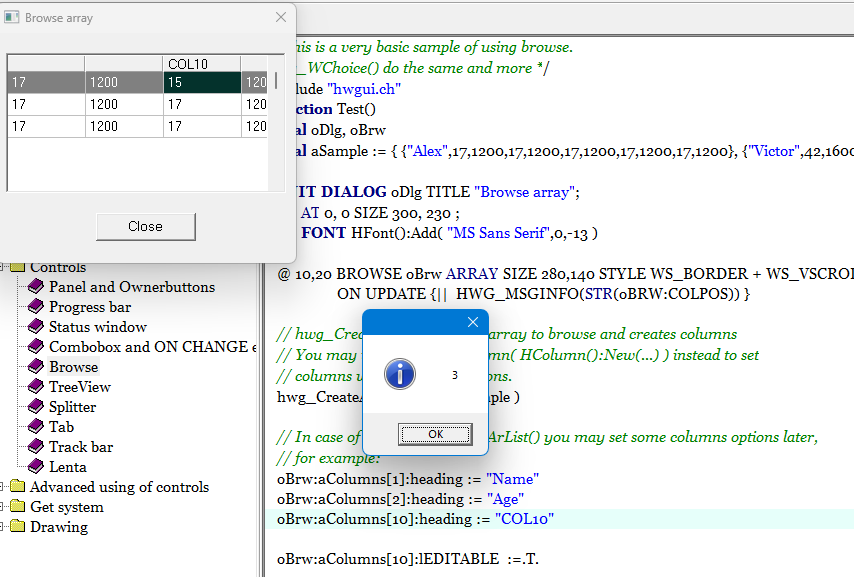This screenshot has width=854, height=577.
Task: Select the Tab tree item
Action: [61, 427]
